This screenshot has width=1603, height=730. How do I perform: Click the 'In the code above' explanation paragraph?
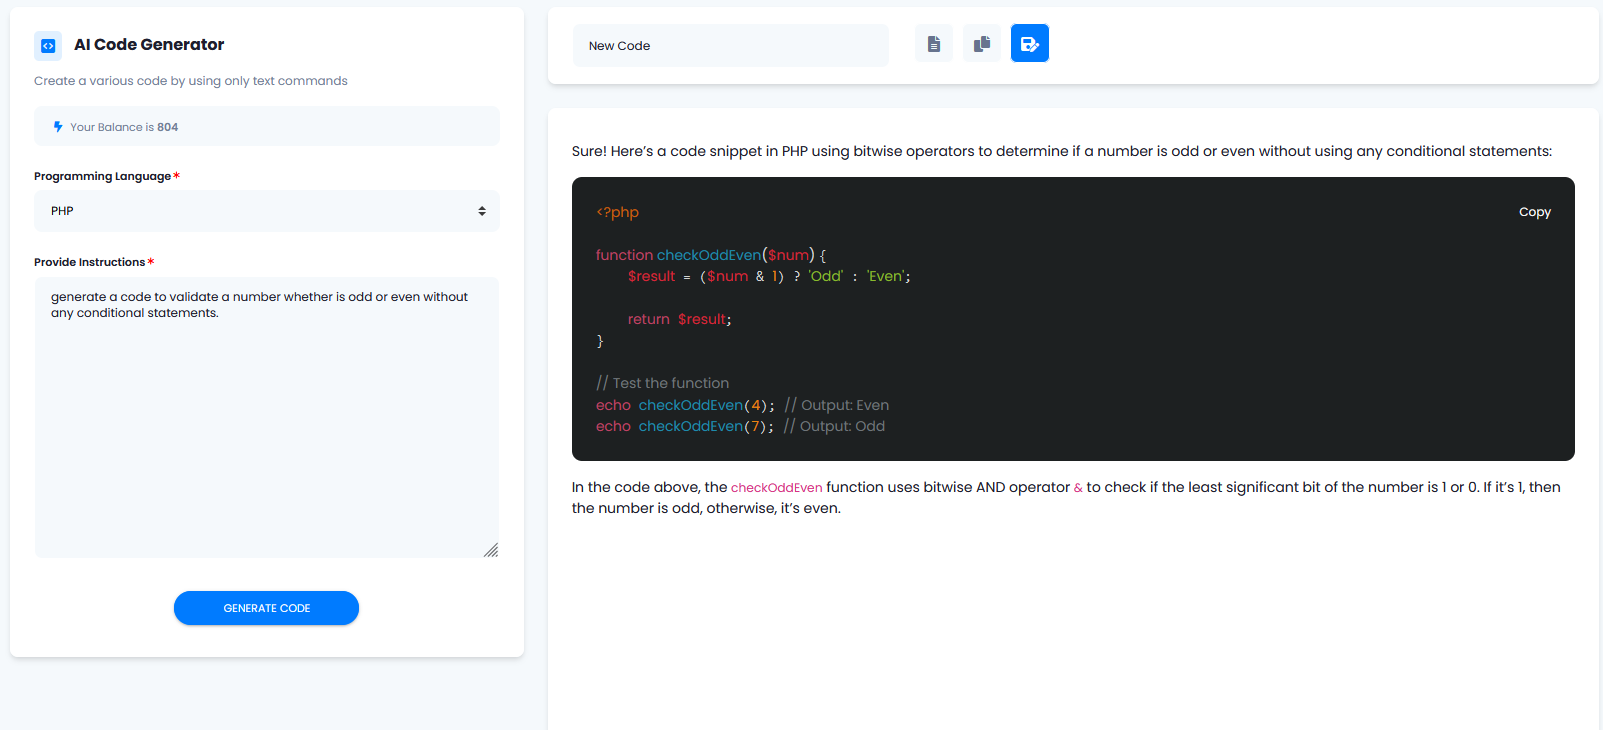pos(1066,498)
